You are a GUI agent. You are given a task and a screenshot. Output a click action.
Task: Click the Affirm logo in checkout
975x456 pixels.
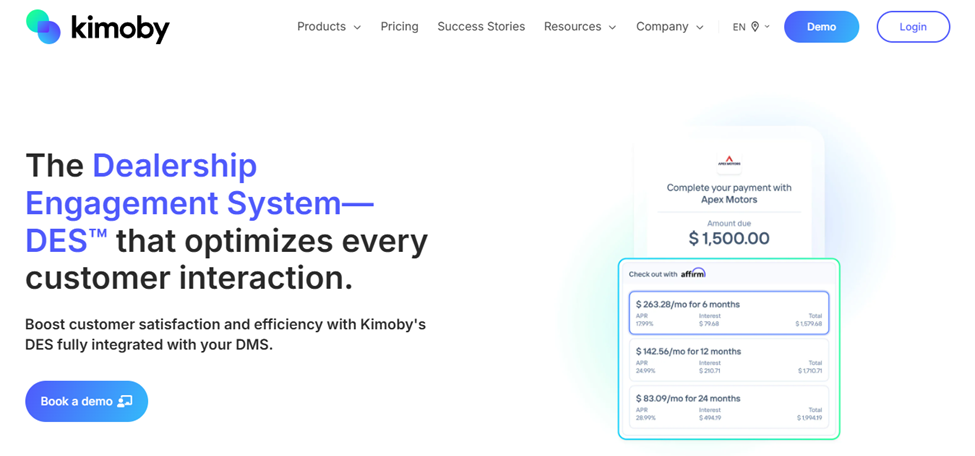coord(693,273)
